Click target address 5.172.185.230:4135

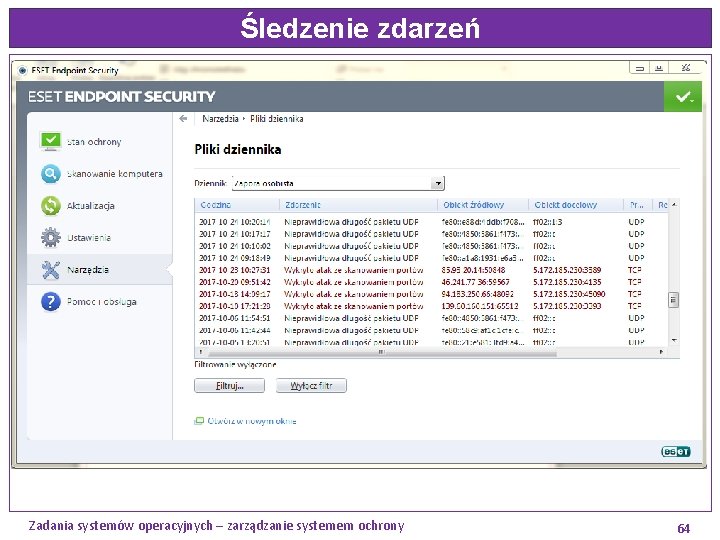pos(567,282)
